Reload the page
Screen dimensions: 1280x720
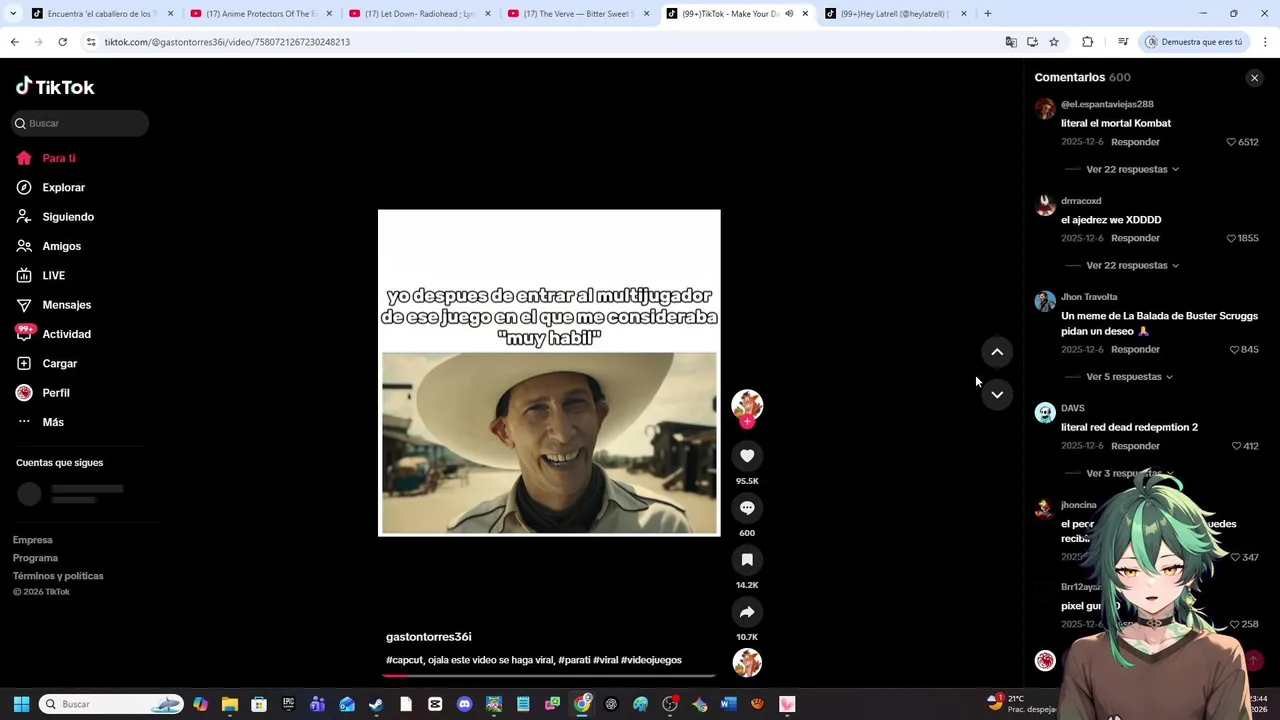[62, 42]
